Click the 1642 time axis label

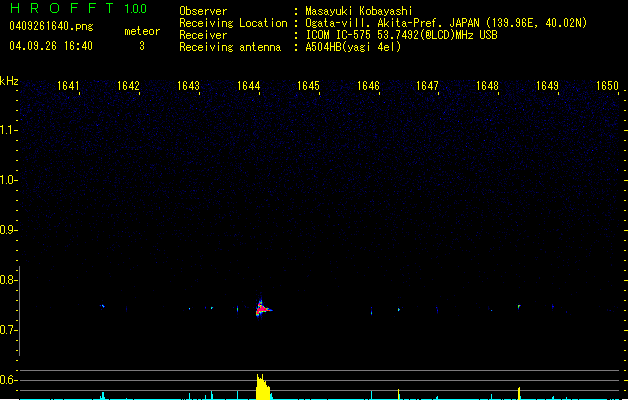coord(128,86)
